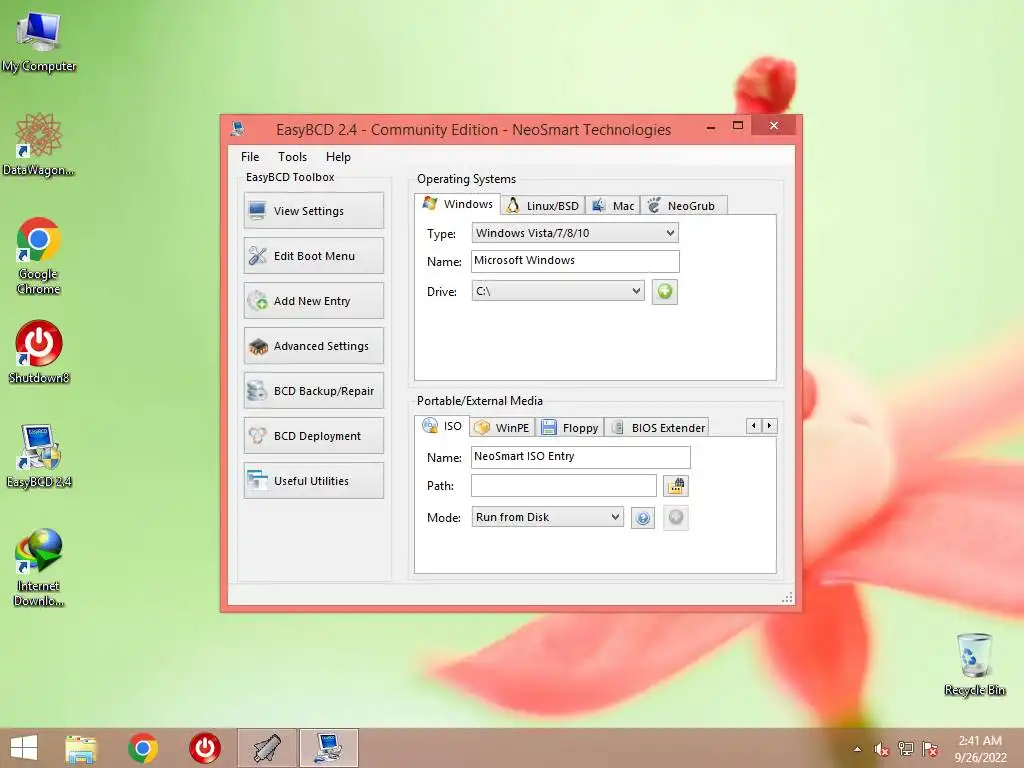Click the muted volume tray icon
The width and height of the screenshot is (1024, 768).
click(x=881, y=749)
